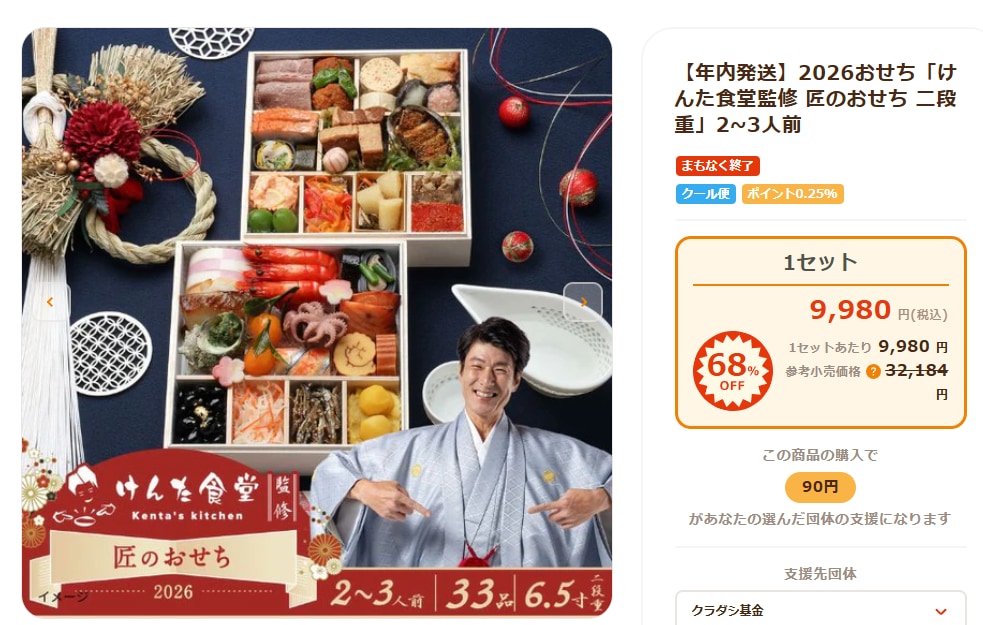
Task: Click the strikethrough price 32,184
Action: click(916, 370)
